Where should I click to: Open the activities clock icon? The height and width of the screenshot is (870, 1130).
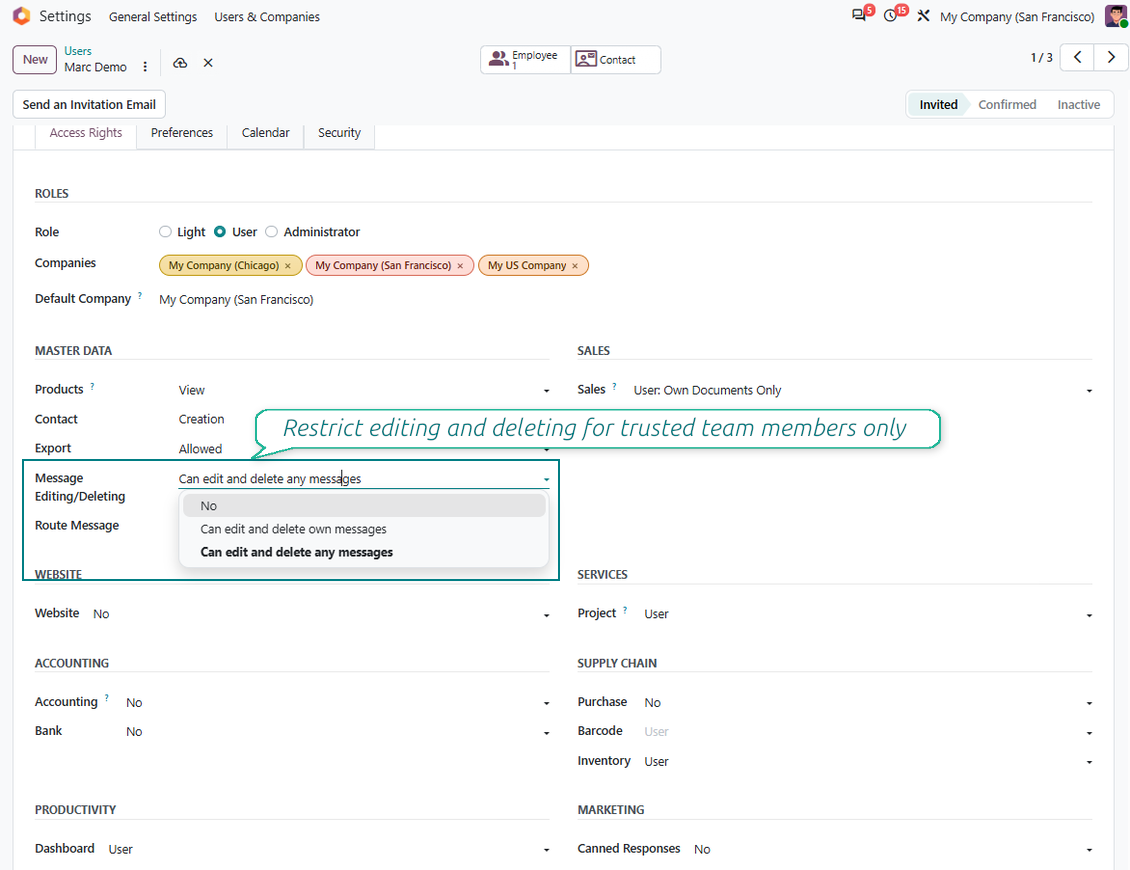pyautogui.click(x=891, y=15)
